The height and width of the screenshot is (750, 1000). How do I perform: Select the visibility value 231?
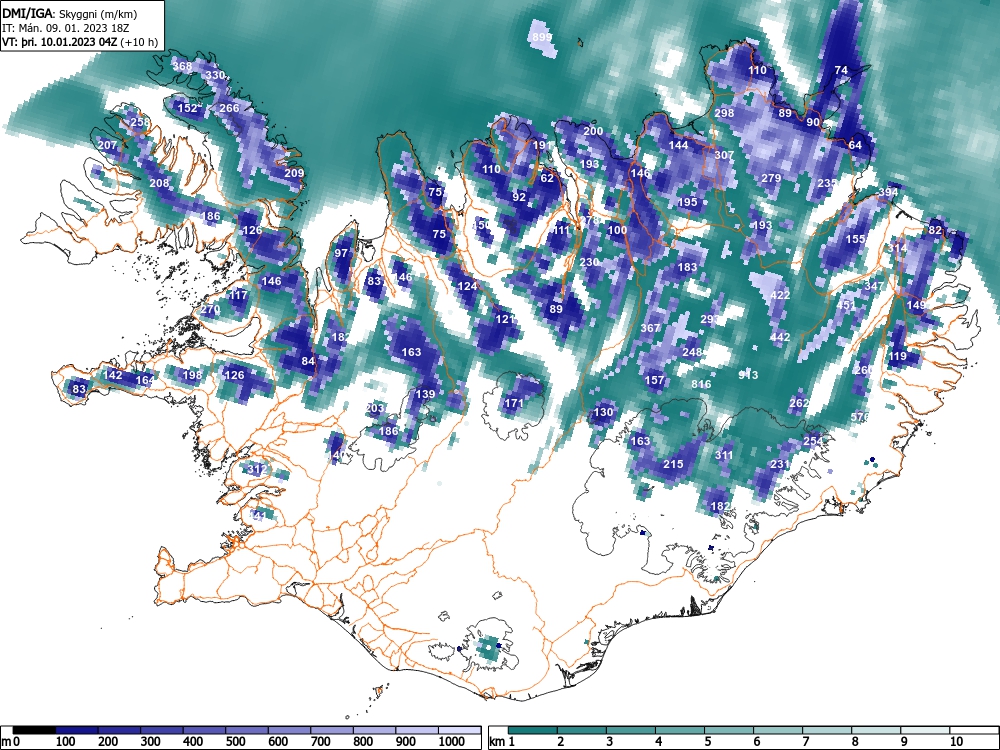(780, 464)
